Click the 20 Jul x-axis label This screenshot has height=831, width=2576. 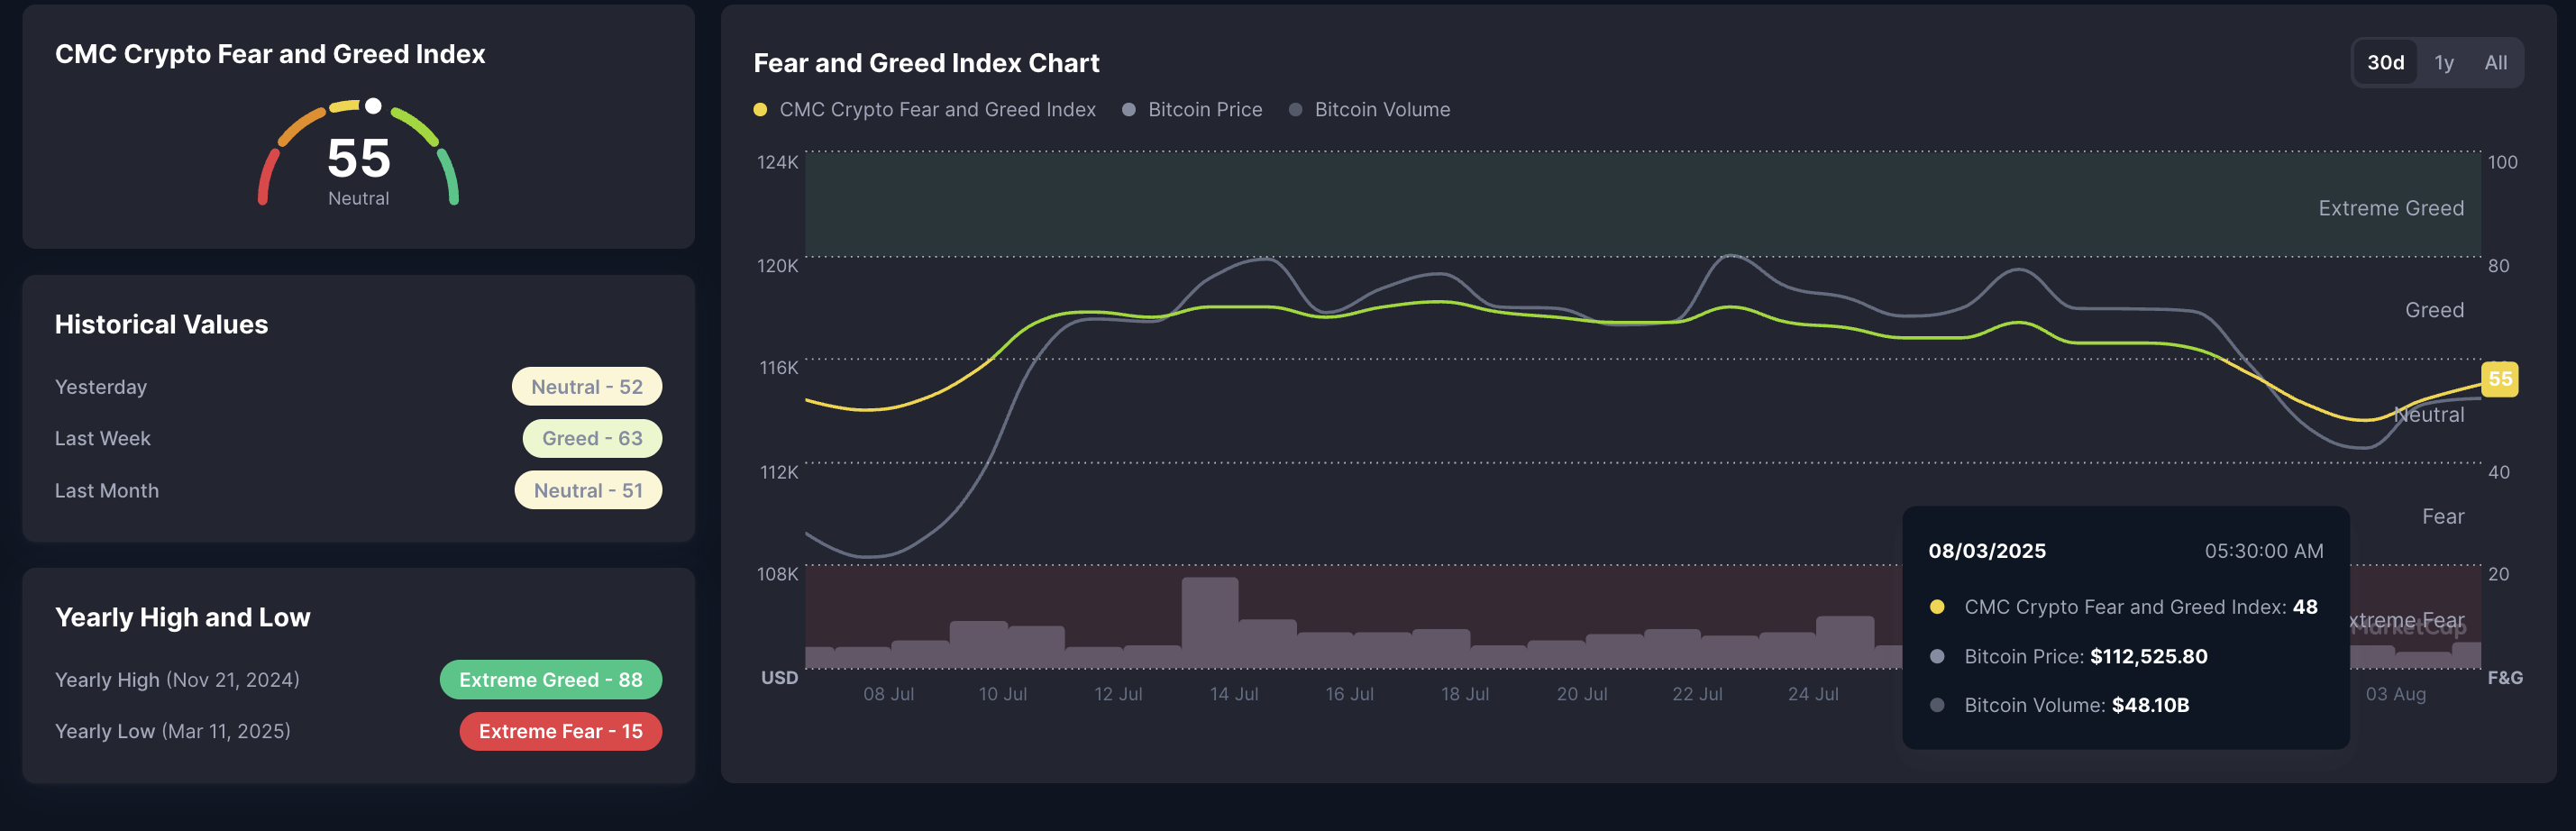1581,694
